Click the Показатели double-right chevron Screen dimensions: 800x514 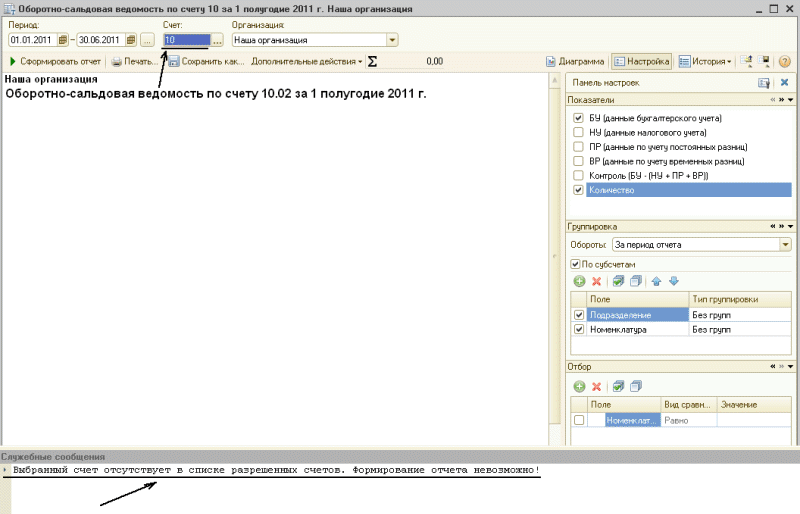(x=782, y=100)
